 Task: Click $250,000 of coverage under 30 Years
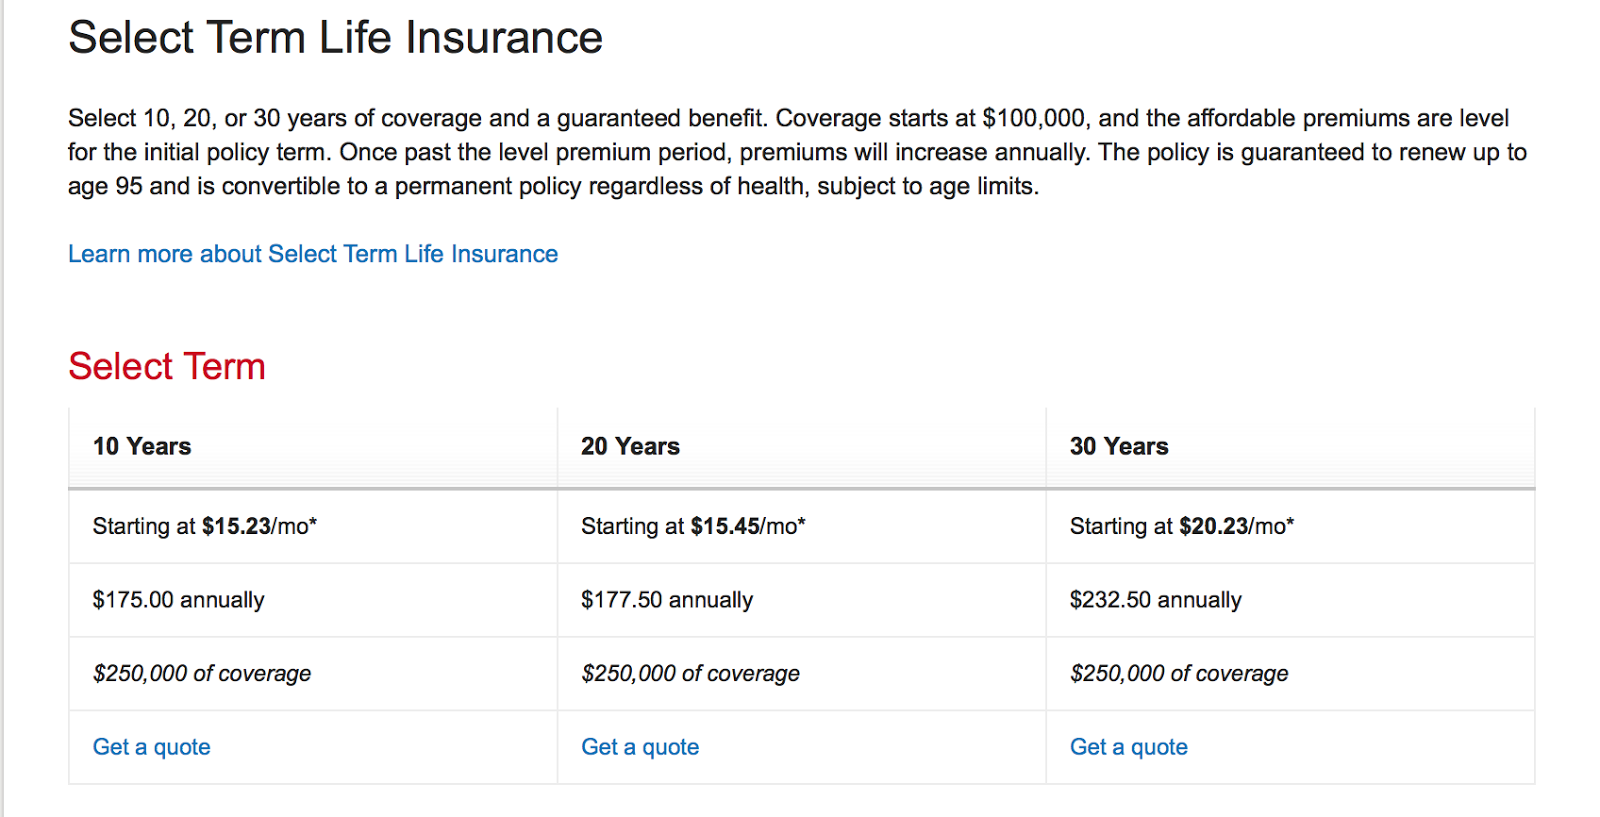click(x=1178, y=673)
